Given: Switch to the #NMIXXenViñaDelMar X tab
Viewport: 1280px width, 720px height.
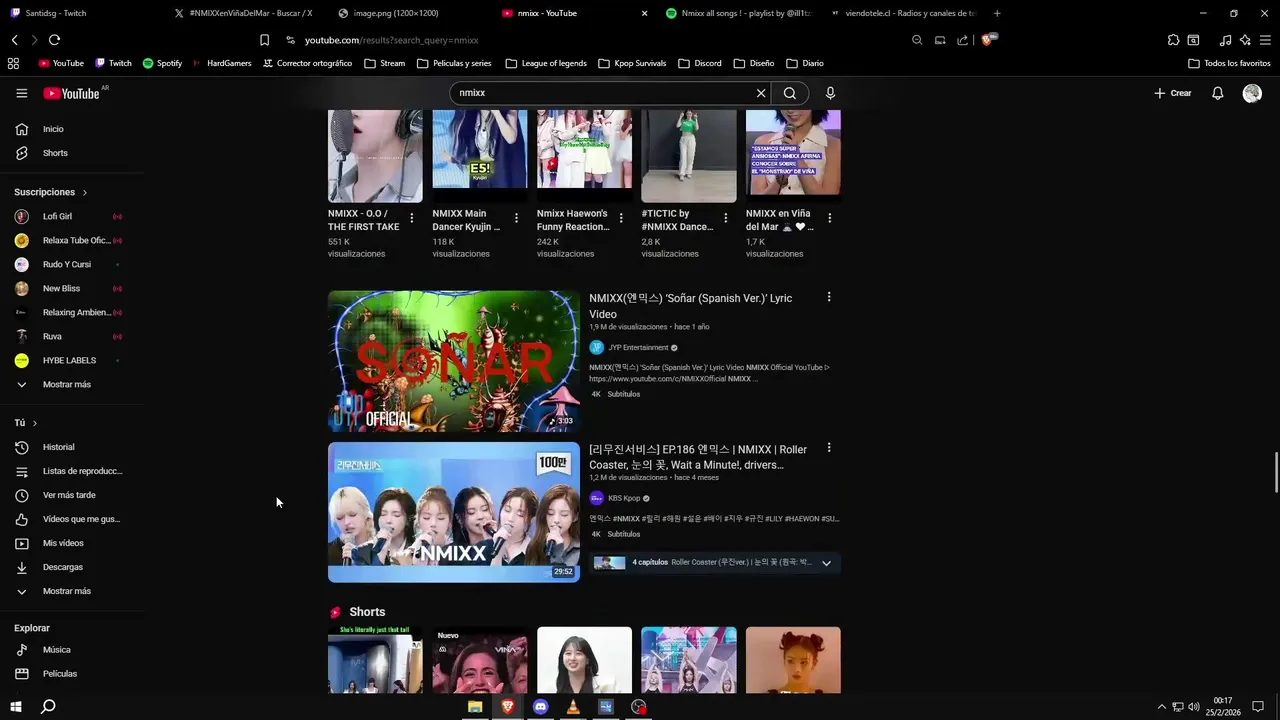Looking at the screenshot, I should coord(245,13).
